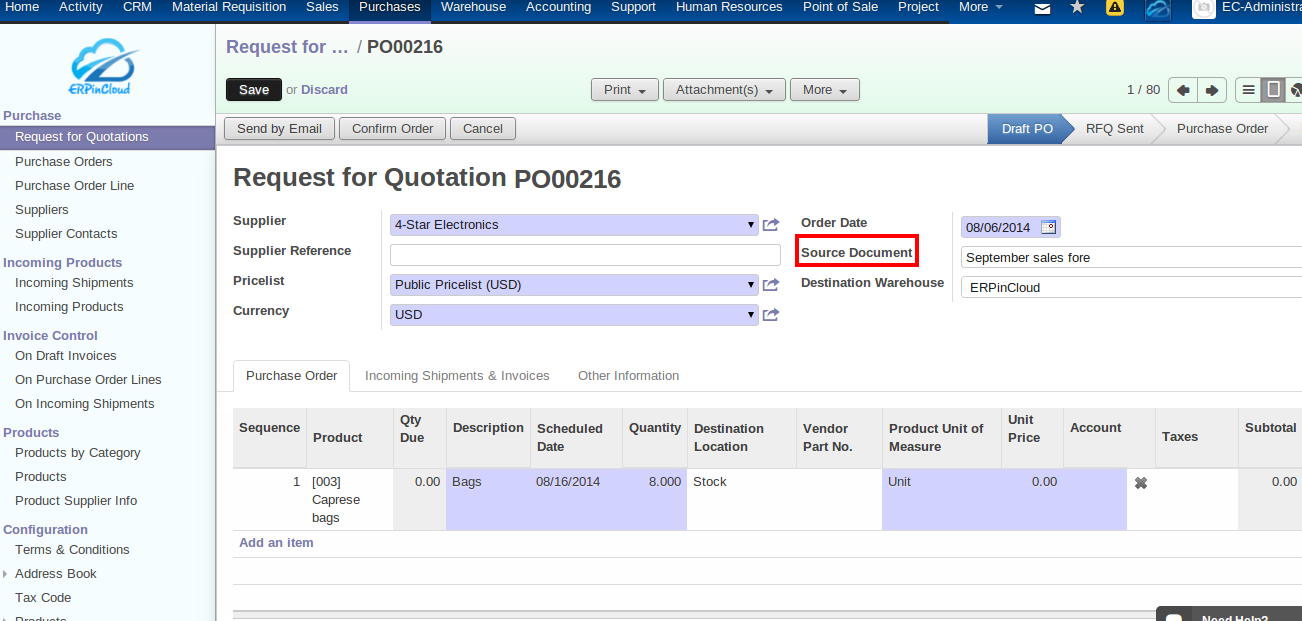Open Pricelist record external link icon
Image resolution: width=1302 pixels, height=621 pixels.
[x=770, y=285]
